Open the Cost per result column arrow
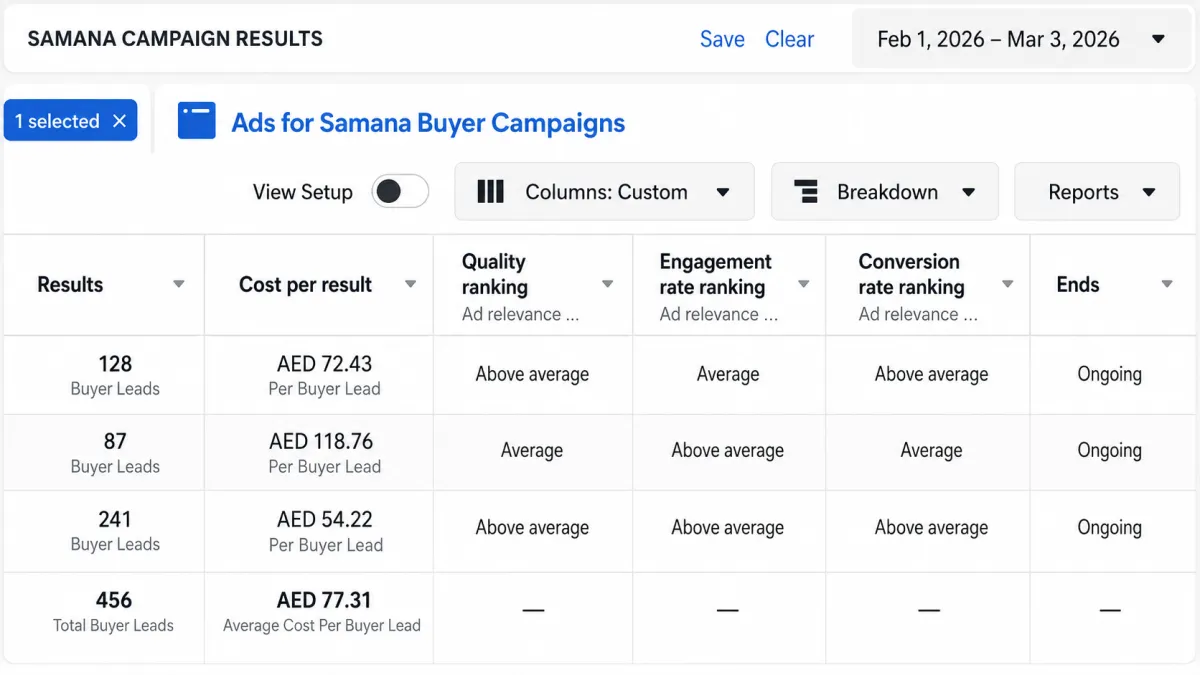Screen dimensions: 1200x675 [410, 285]
